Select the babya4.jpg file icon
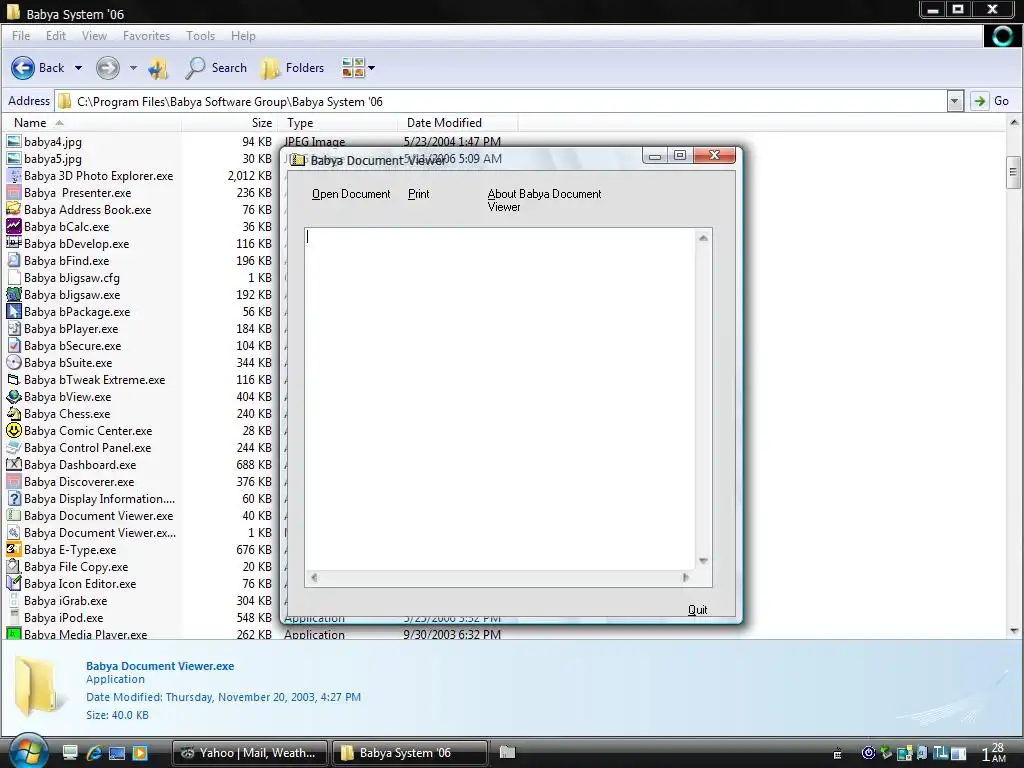 [x=14, y=142]
